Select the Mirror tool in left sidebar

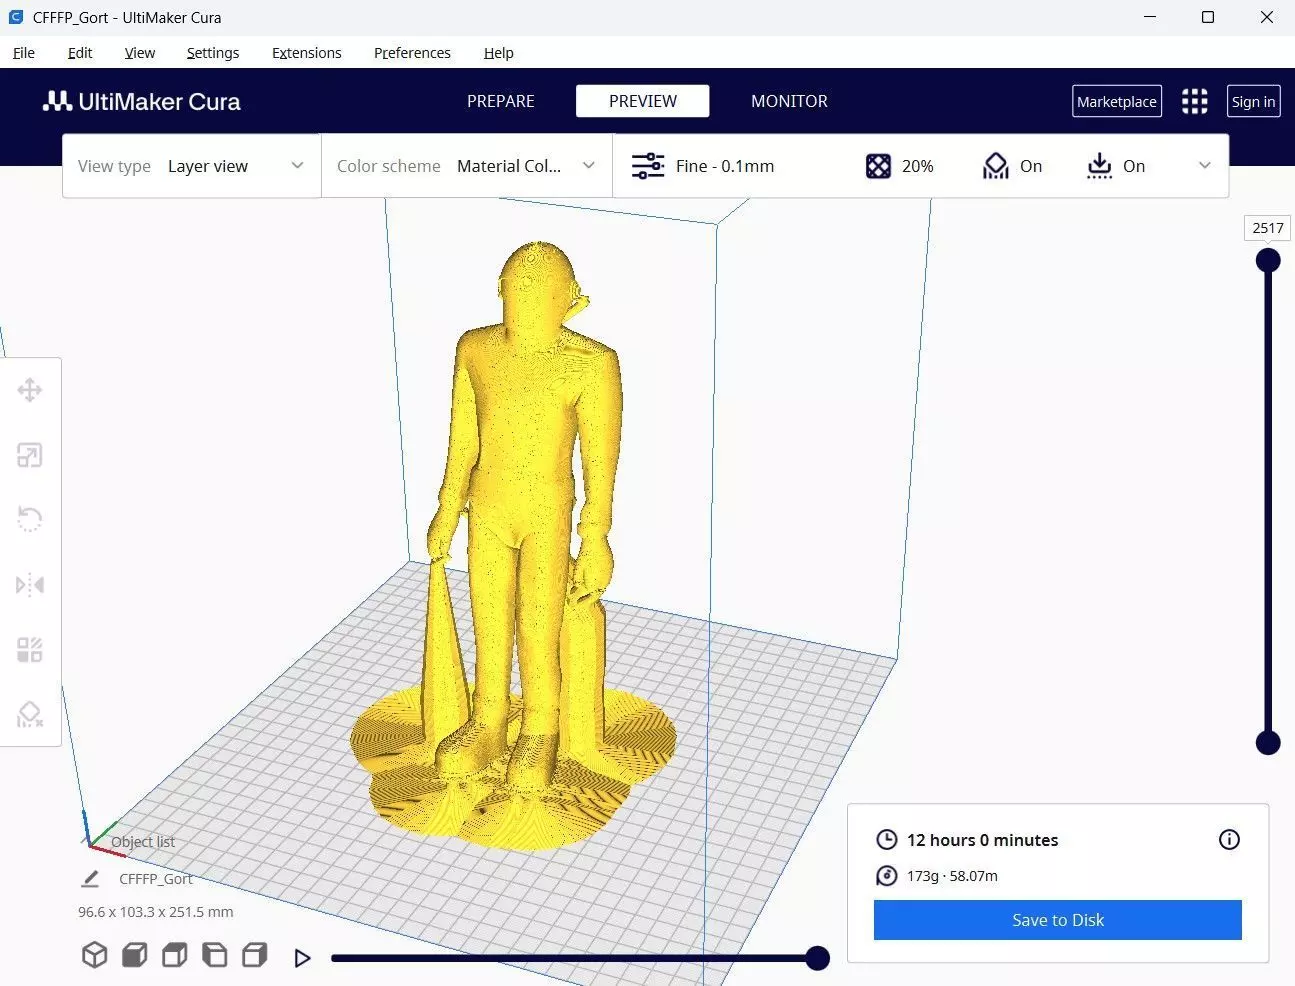[x=30, y=585]
